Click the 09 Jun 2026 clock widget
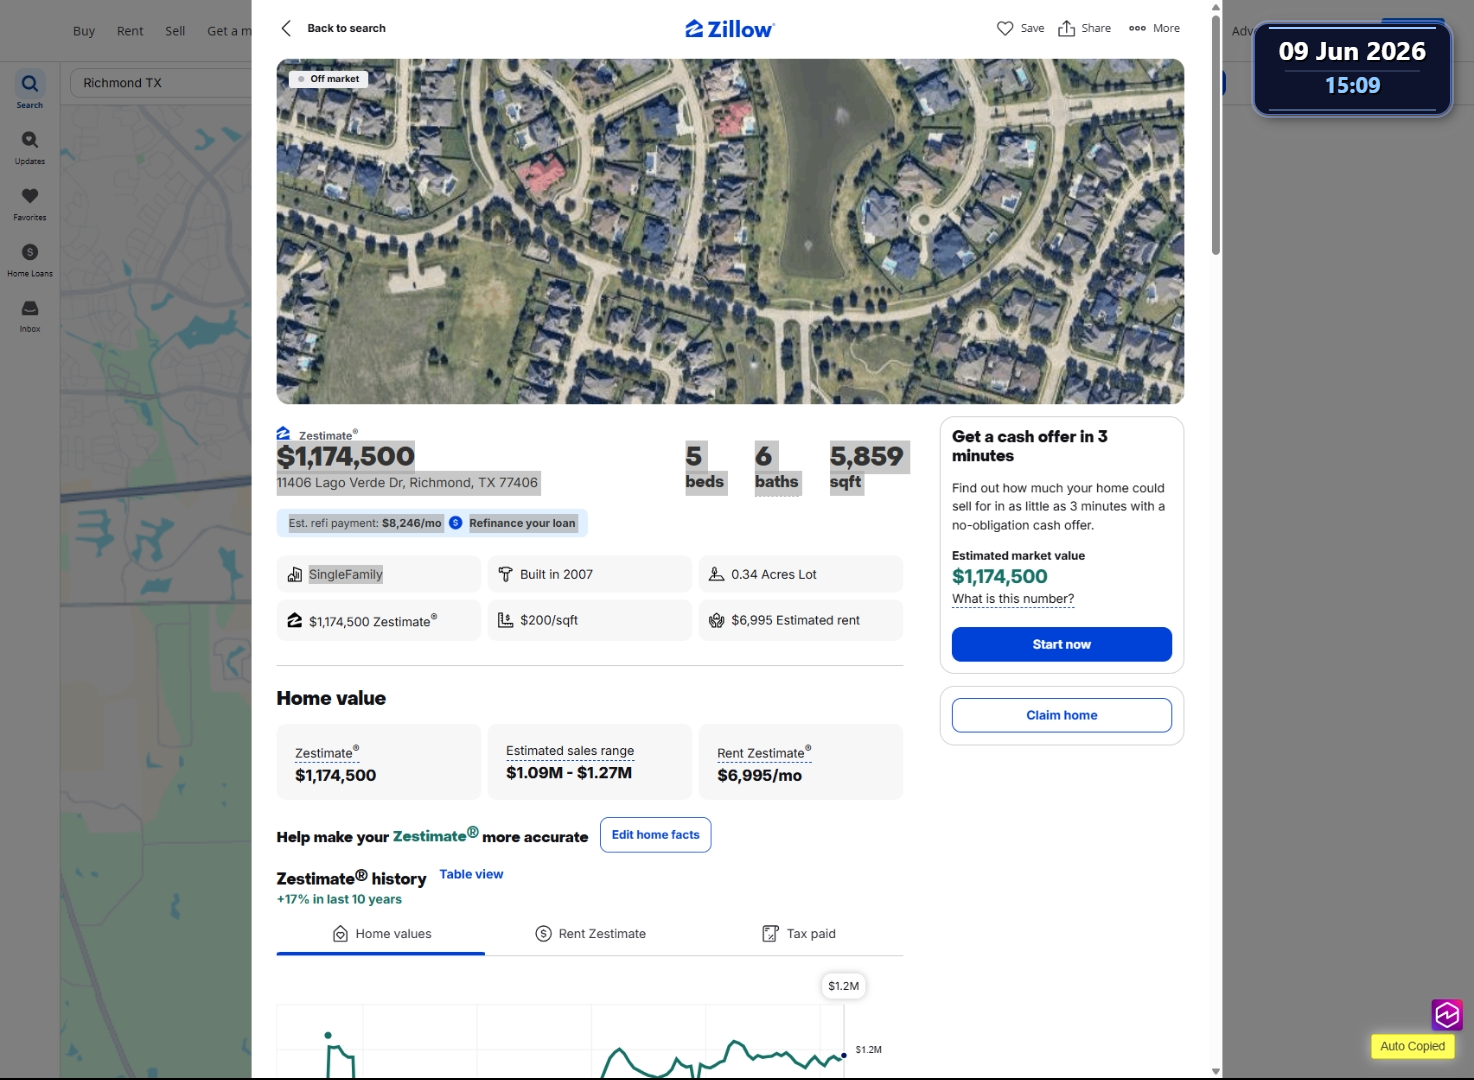The height and width of the screenshot is (1080, 1474). 1352,68
